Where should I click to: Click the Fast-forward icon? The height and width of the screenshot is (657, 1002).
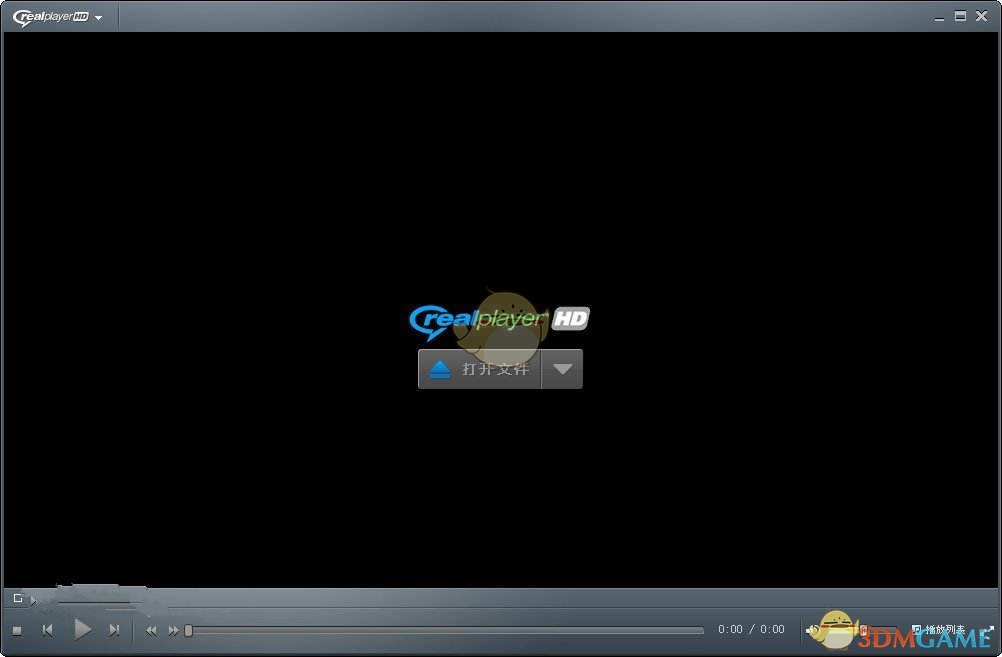(x=173, y=630)
